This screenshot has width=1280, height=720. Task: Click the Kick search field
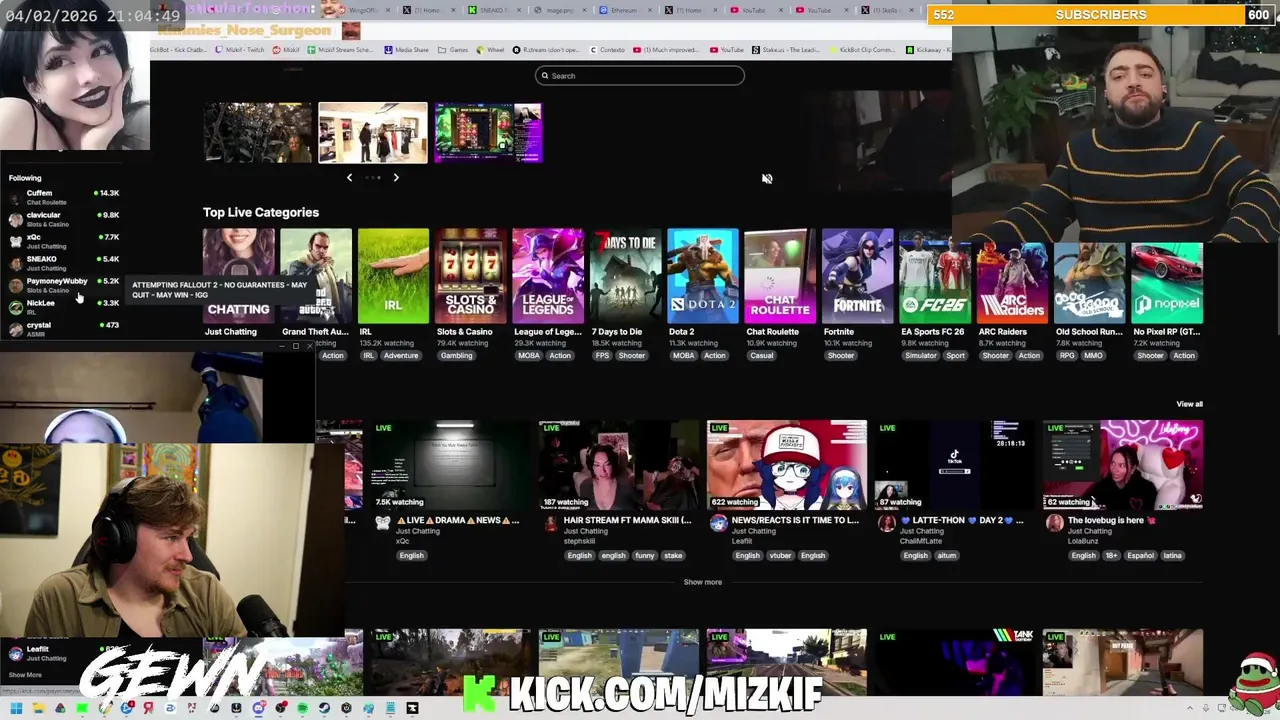640,76
